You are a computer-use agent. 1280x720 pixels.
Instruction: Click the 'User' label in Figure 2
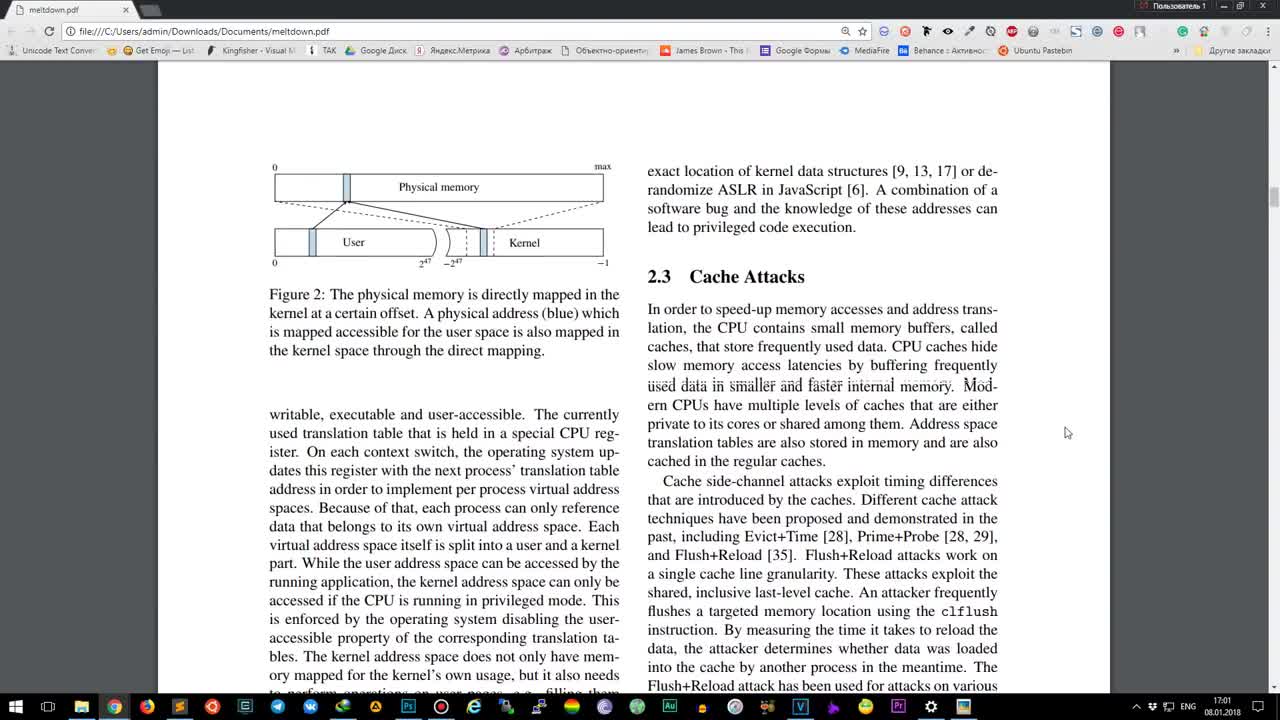[x=354, y=242]
